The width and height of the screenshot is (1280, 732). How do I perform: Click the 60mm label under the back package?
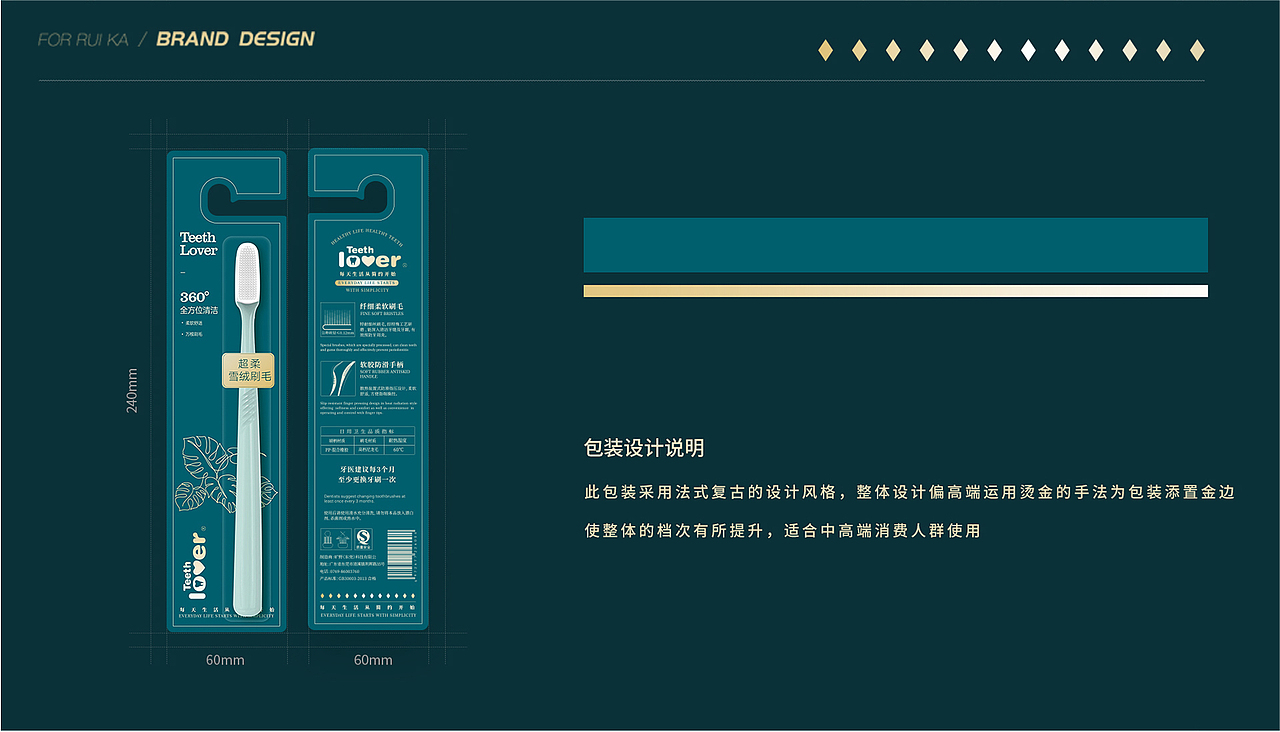pos(373,660)
